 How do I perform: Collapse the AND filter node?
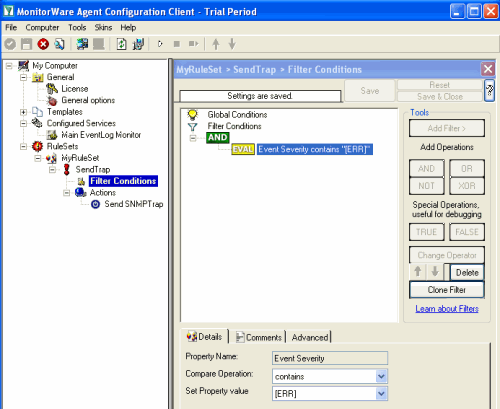[x=193, y=138]
